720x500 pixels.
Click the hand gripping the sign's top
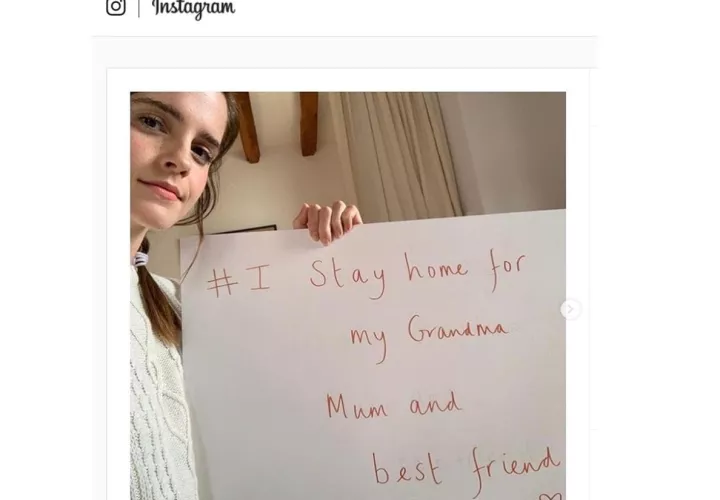(x=327, y=222)
